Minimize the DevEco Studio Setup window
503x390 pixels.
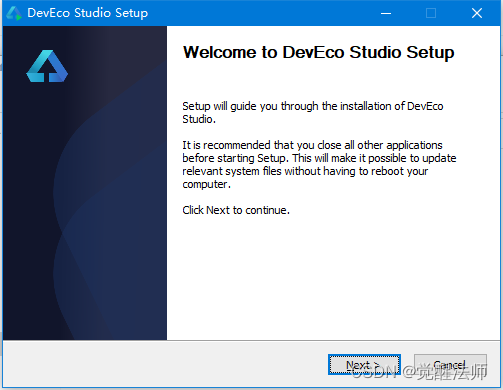point(386,13)
